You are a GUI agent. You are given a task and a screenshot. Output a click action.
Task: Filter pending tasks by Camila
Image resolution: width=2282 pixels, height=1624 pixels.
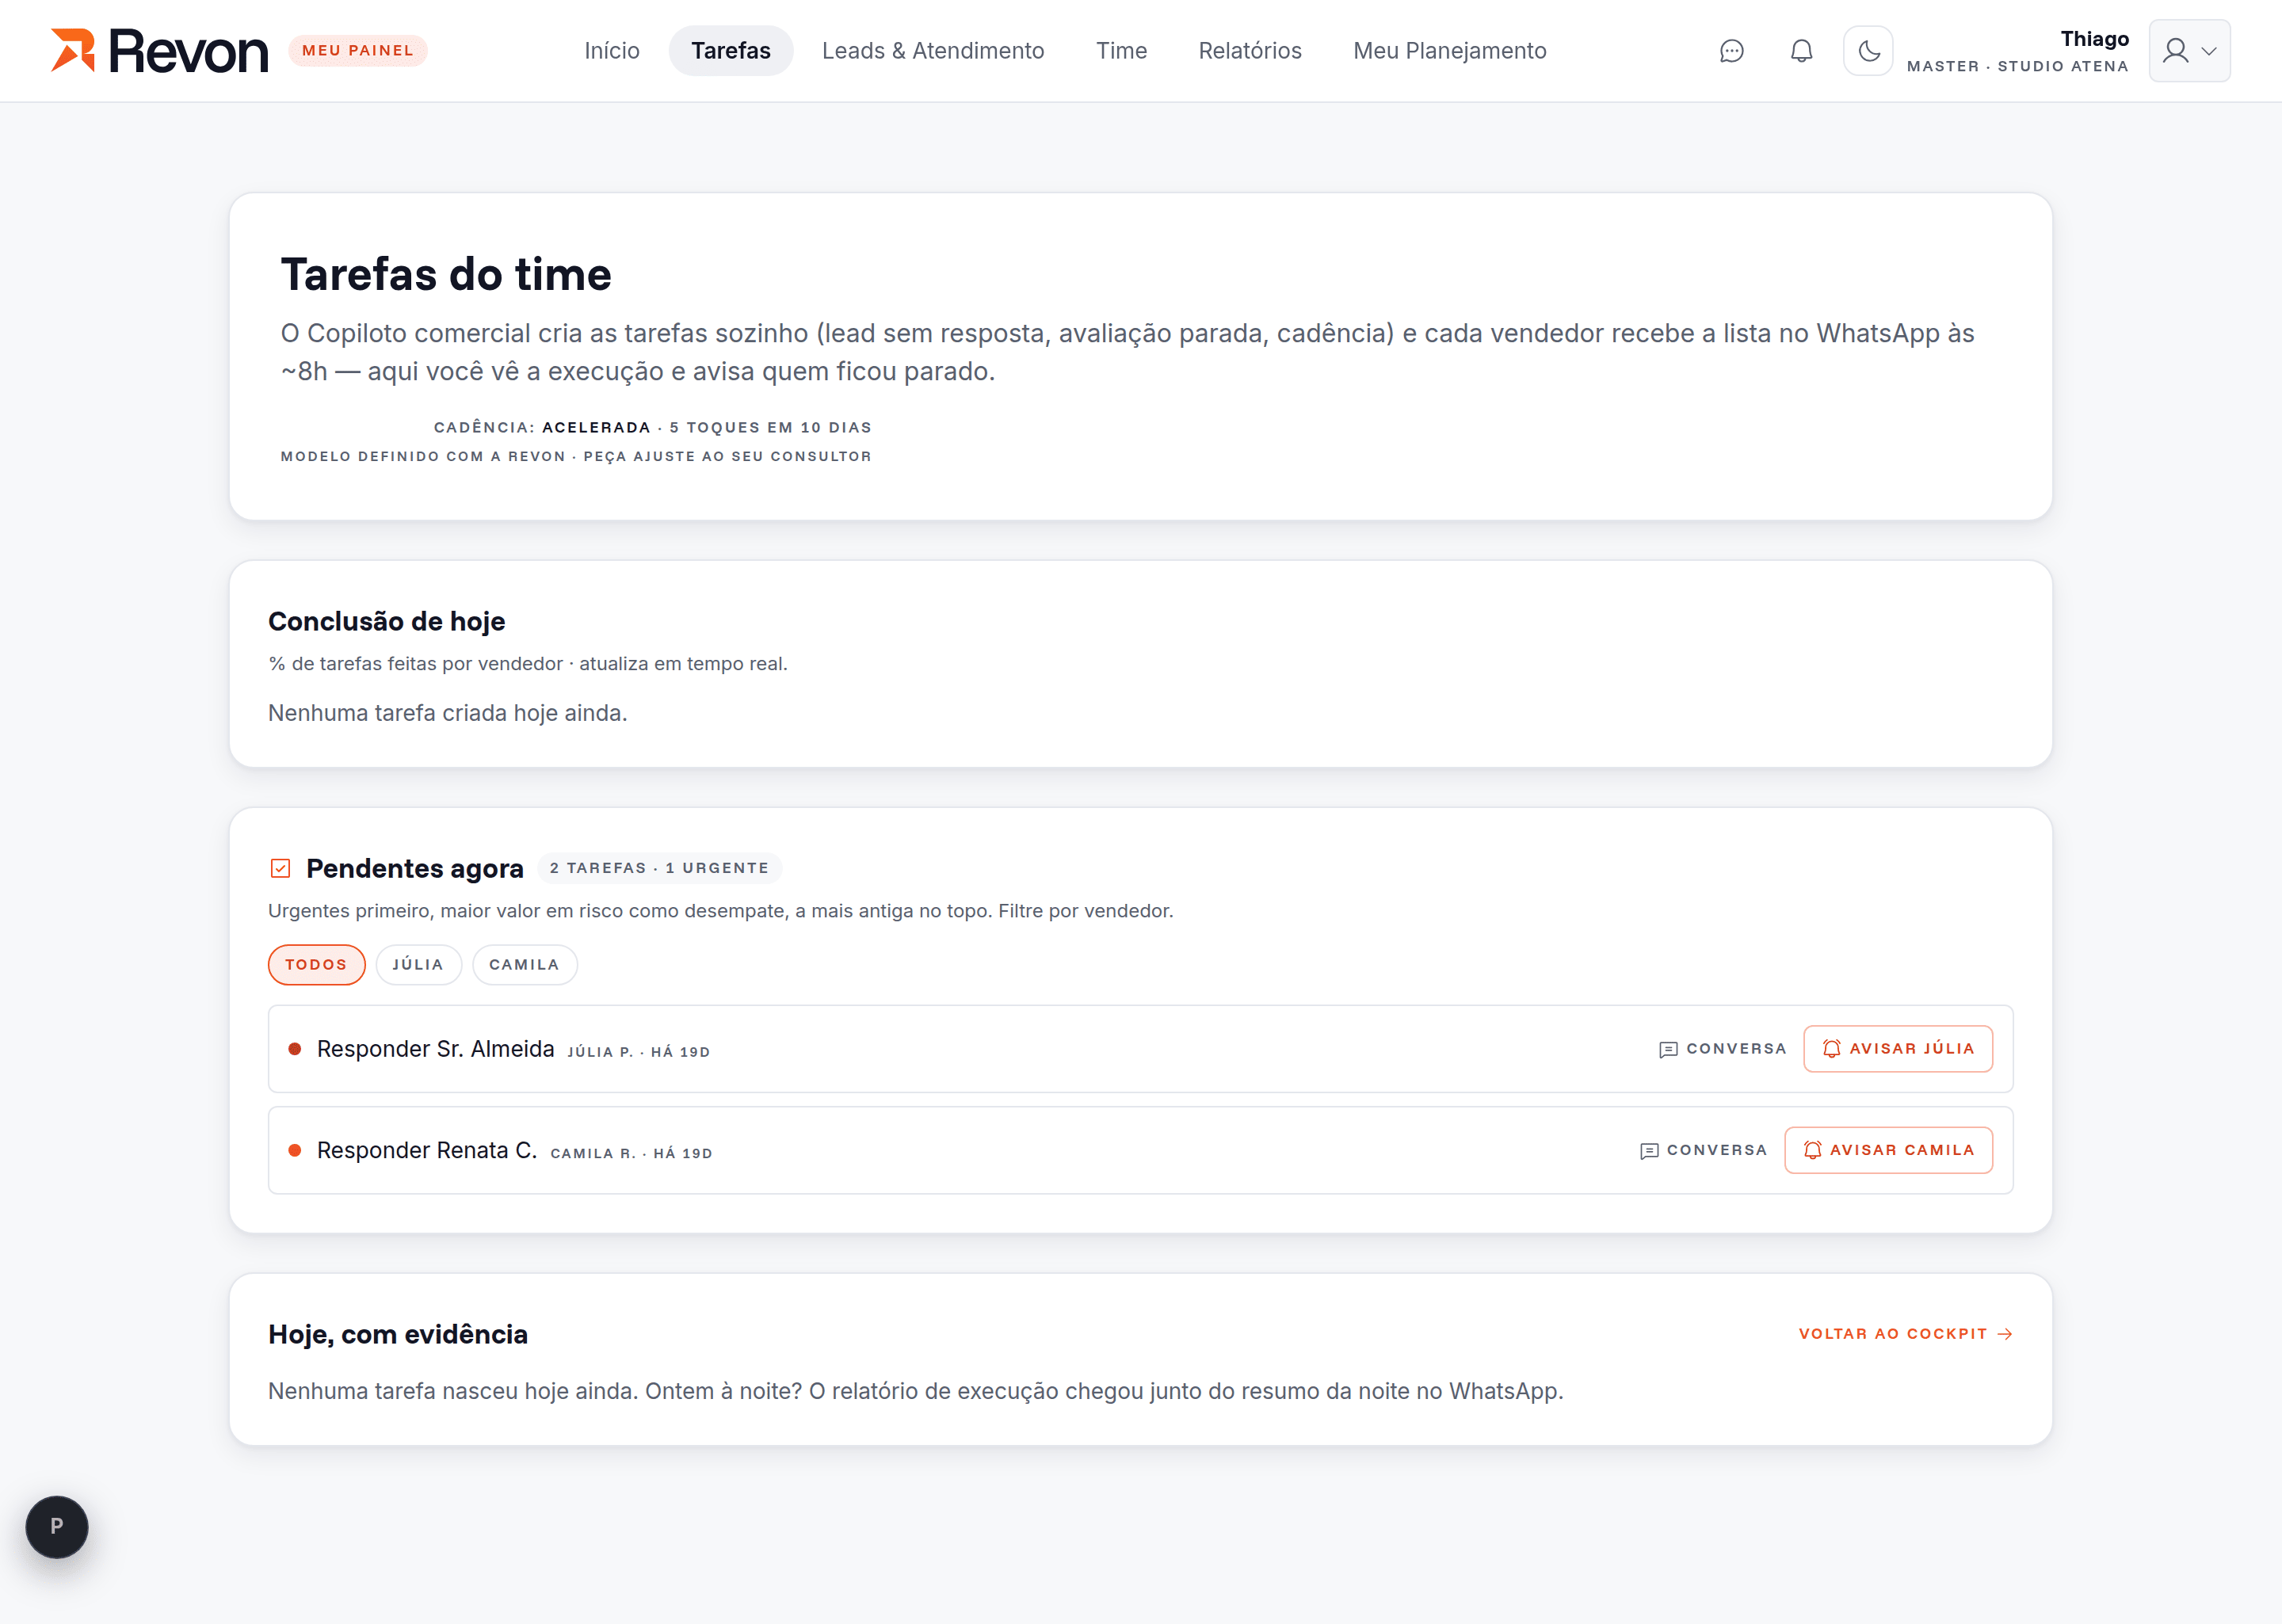524,965
